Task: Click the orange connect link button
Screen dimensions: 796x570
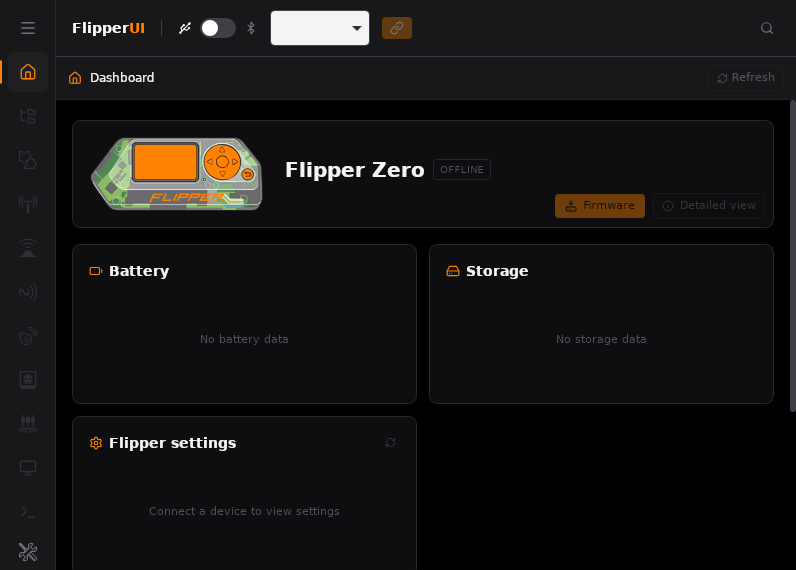Action: 397,28
